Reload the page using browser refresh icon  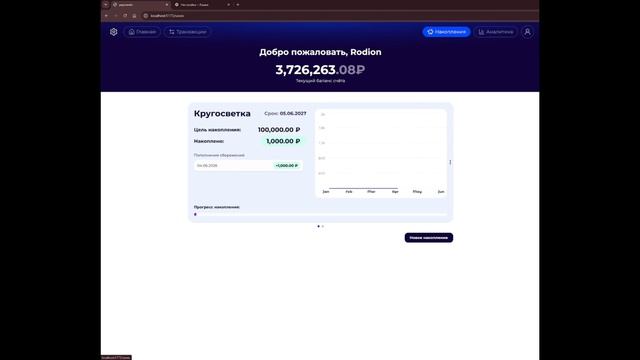tap(125, 16)
